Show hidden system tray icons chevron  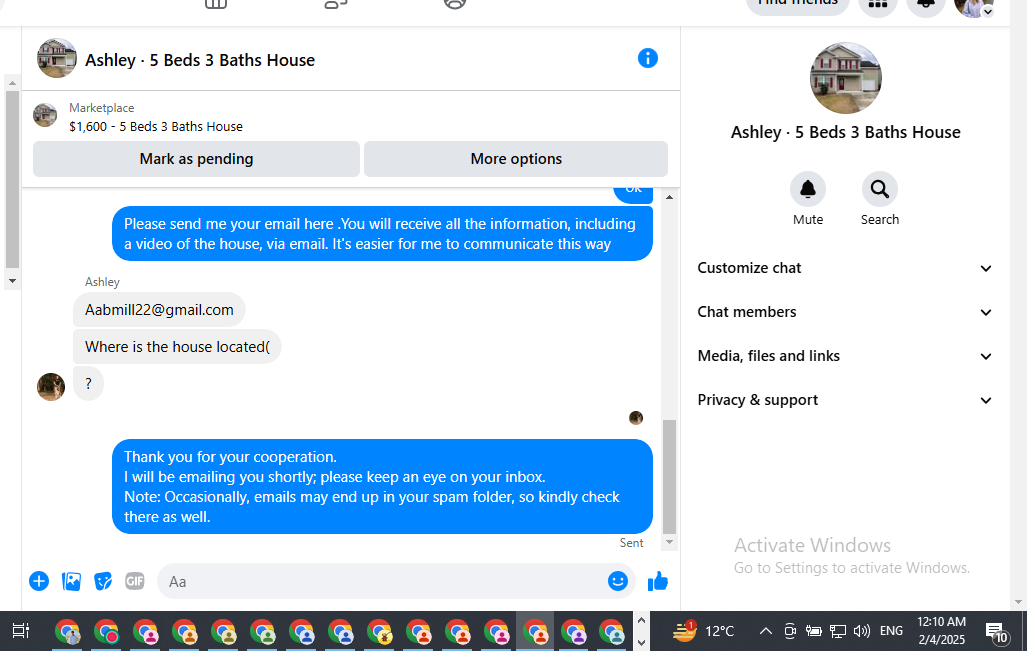(x=765, y=631)
